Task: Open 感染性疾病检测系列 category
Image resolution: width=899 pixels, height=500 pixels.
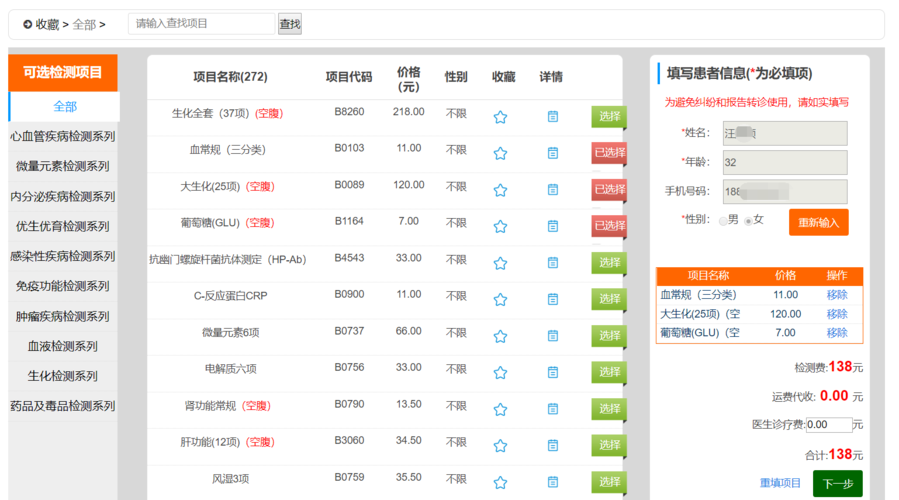Action: coord(63,256)
